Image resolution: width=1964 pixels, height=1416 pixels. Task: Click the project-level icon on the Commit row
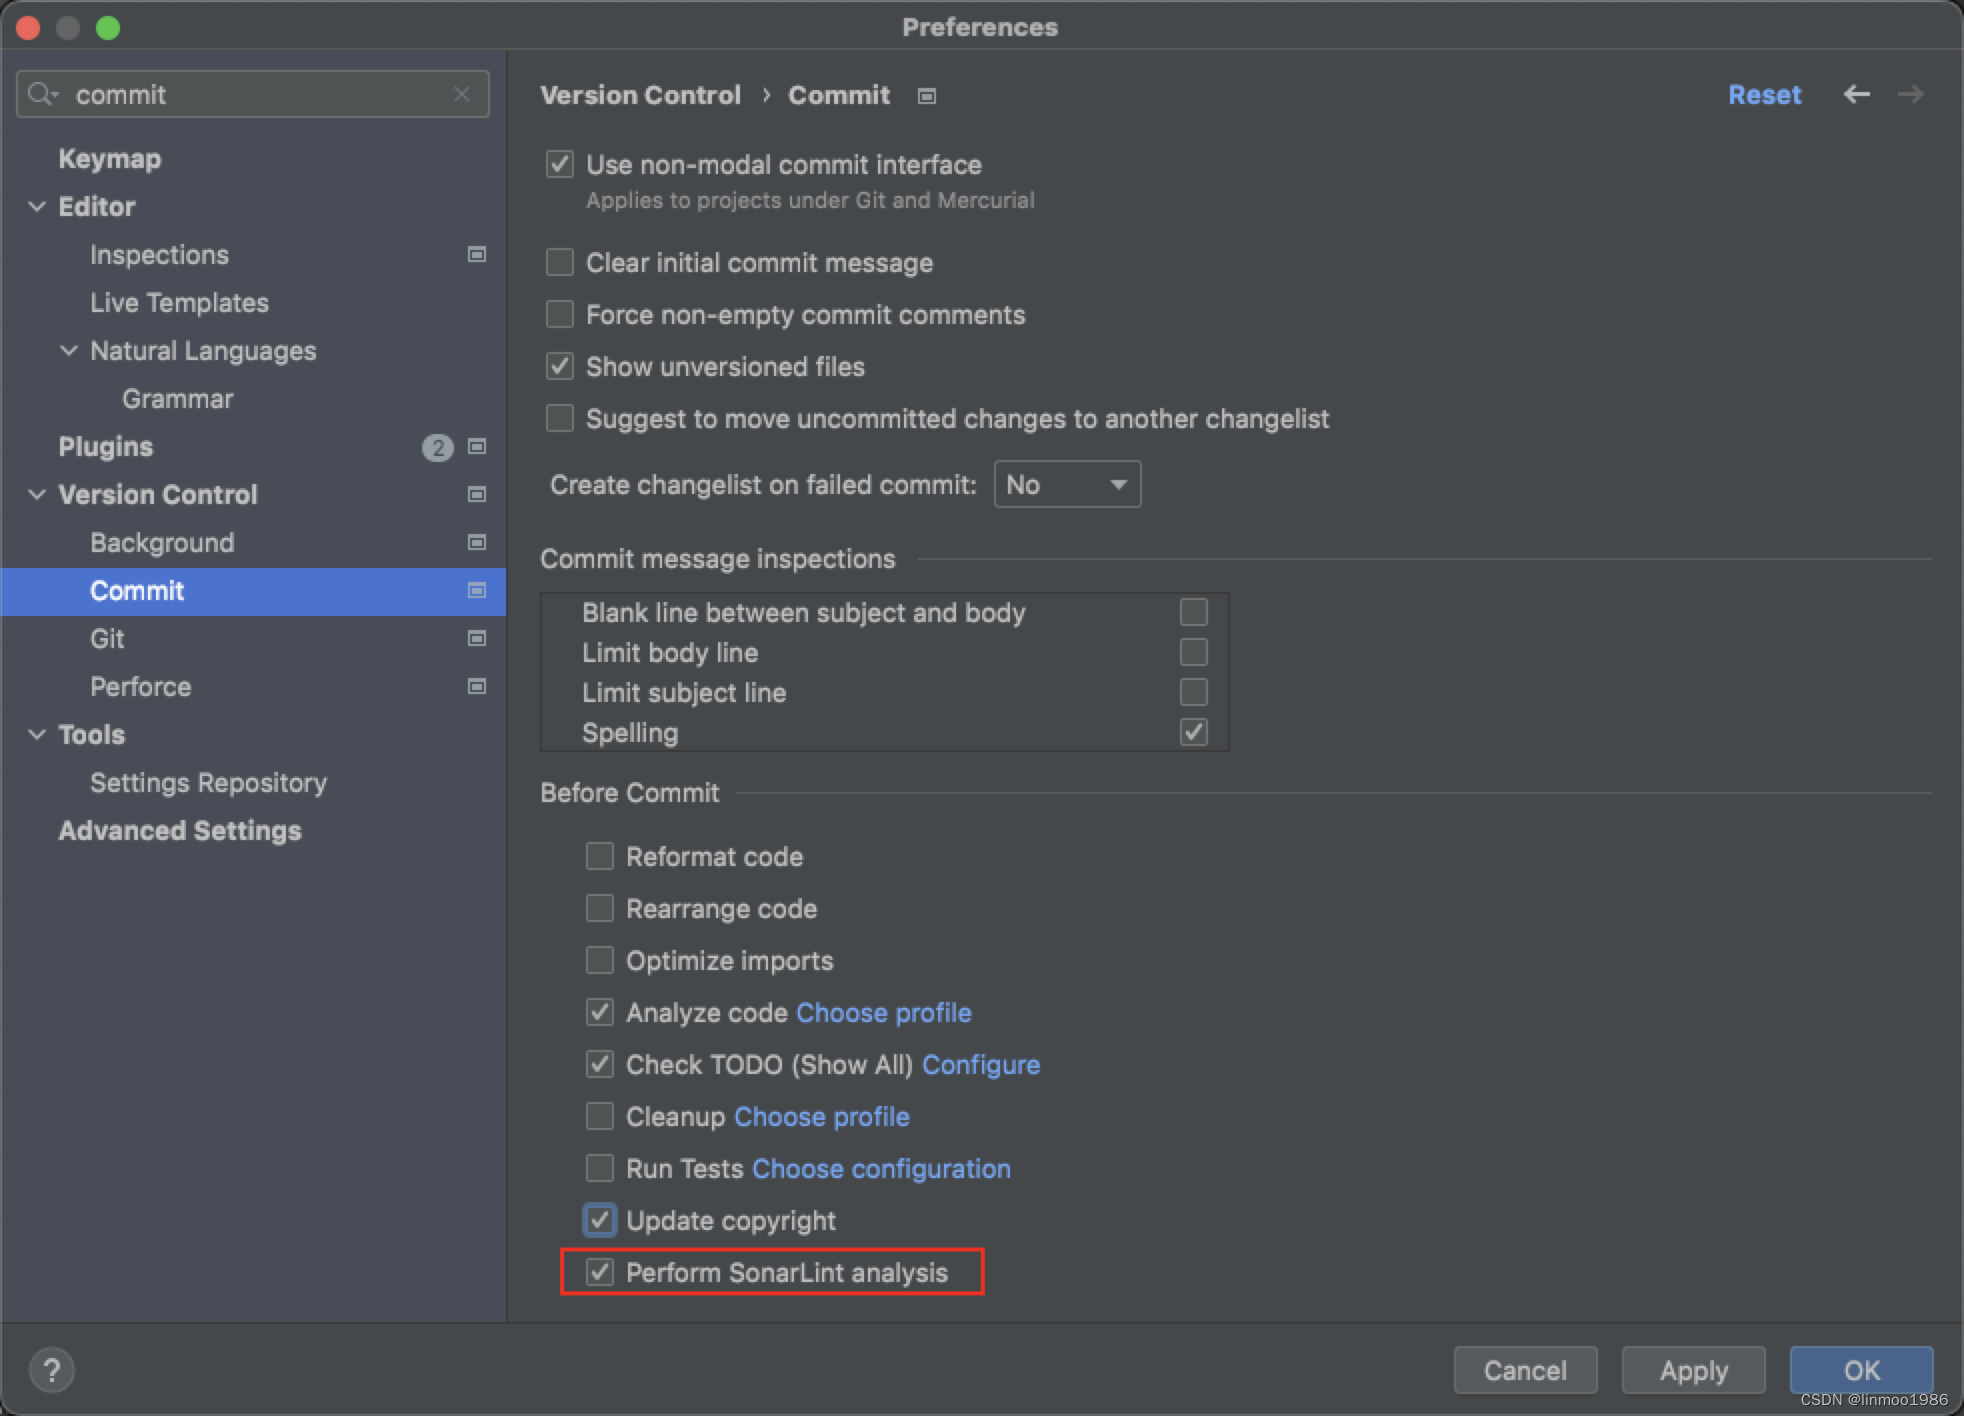click(477, 590)
